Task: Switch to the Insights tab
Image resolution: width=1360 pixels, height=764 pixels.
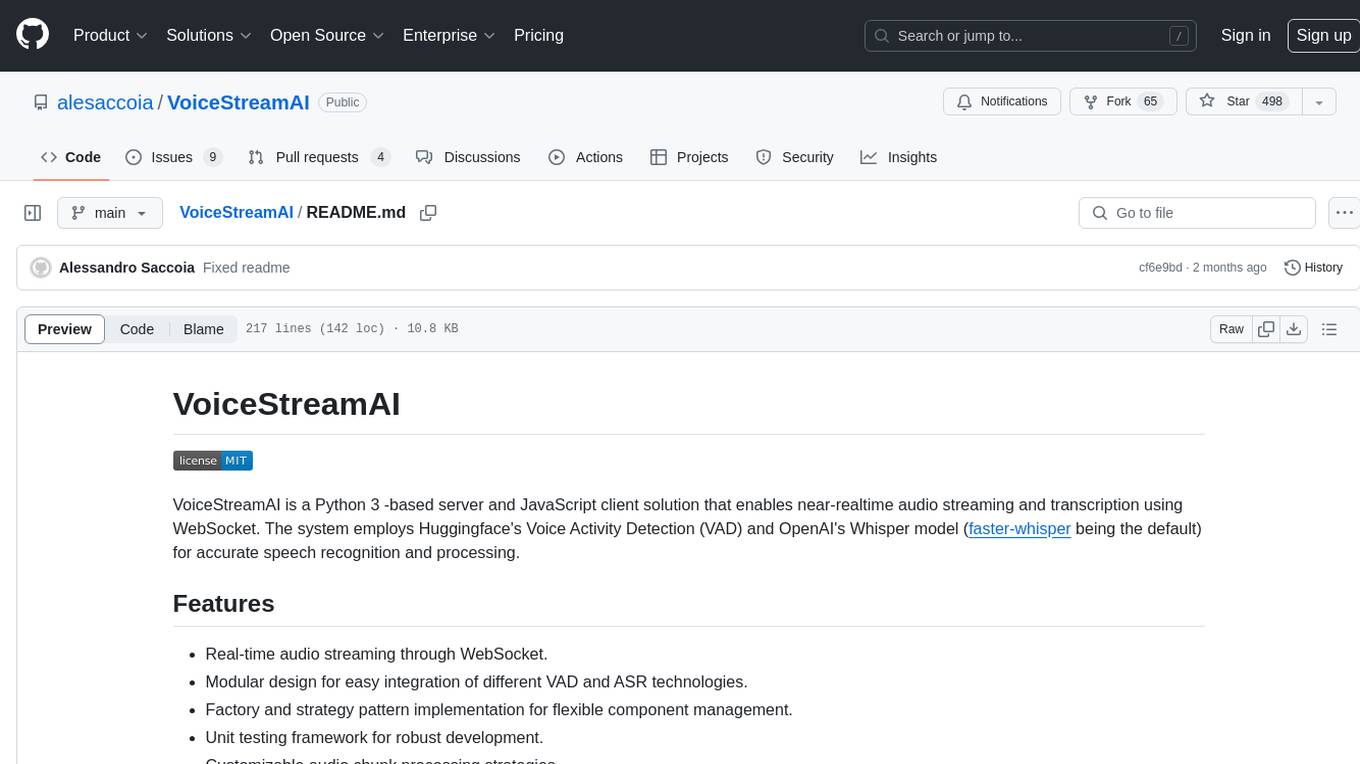Action: (x=899, y=157)
